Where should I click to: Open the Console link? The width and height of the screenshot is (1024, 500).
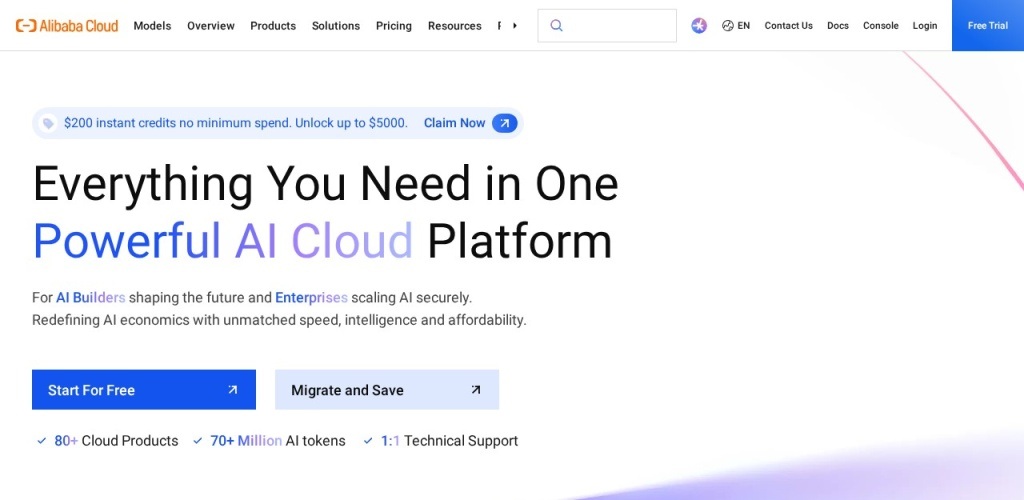[881, 26]
